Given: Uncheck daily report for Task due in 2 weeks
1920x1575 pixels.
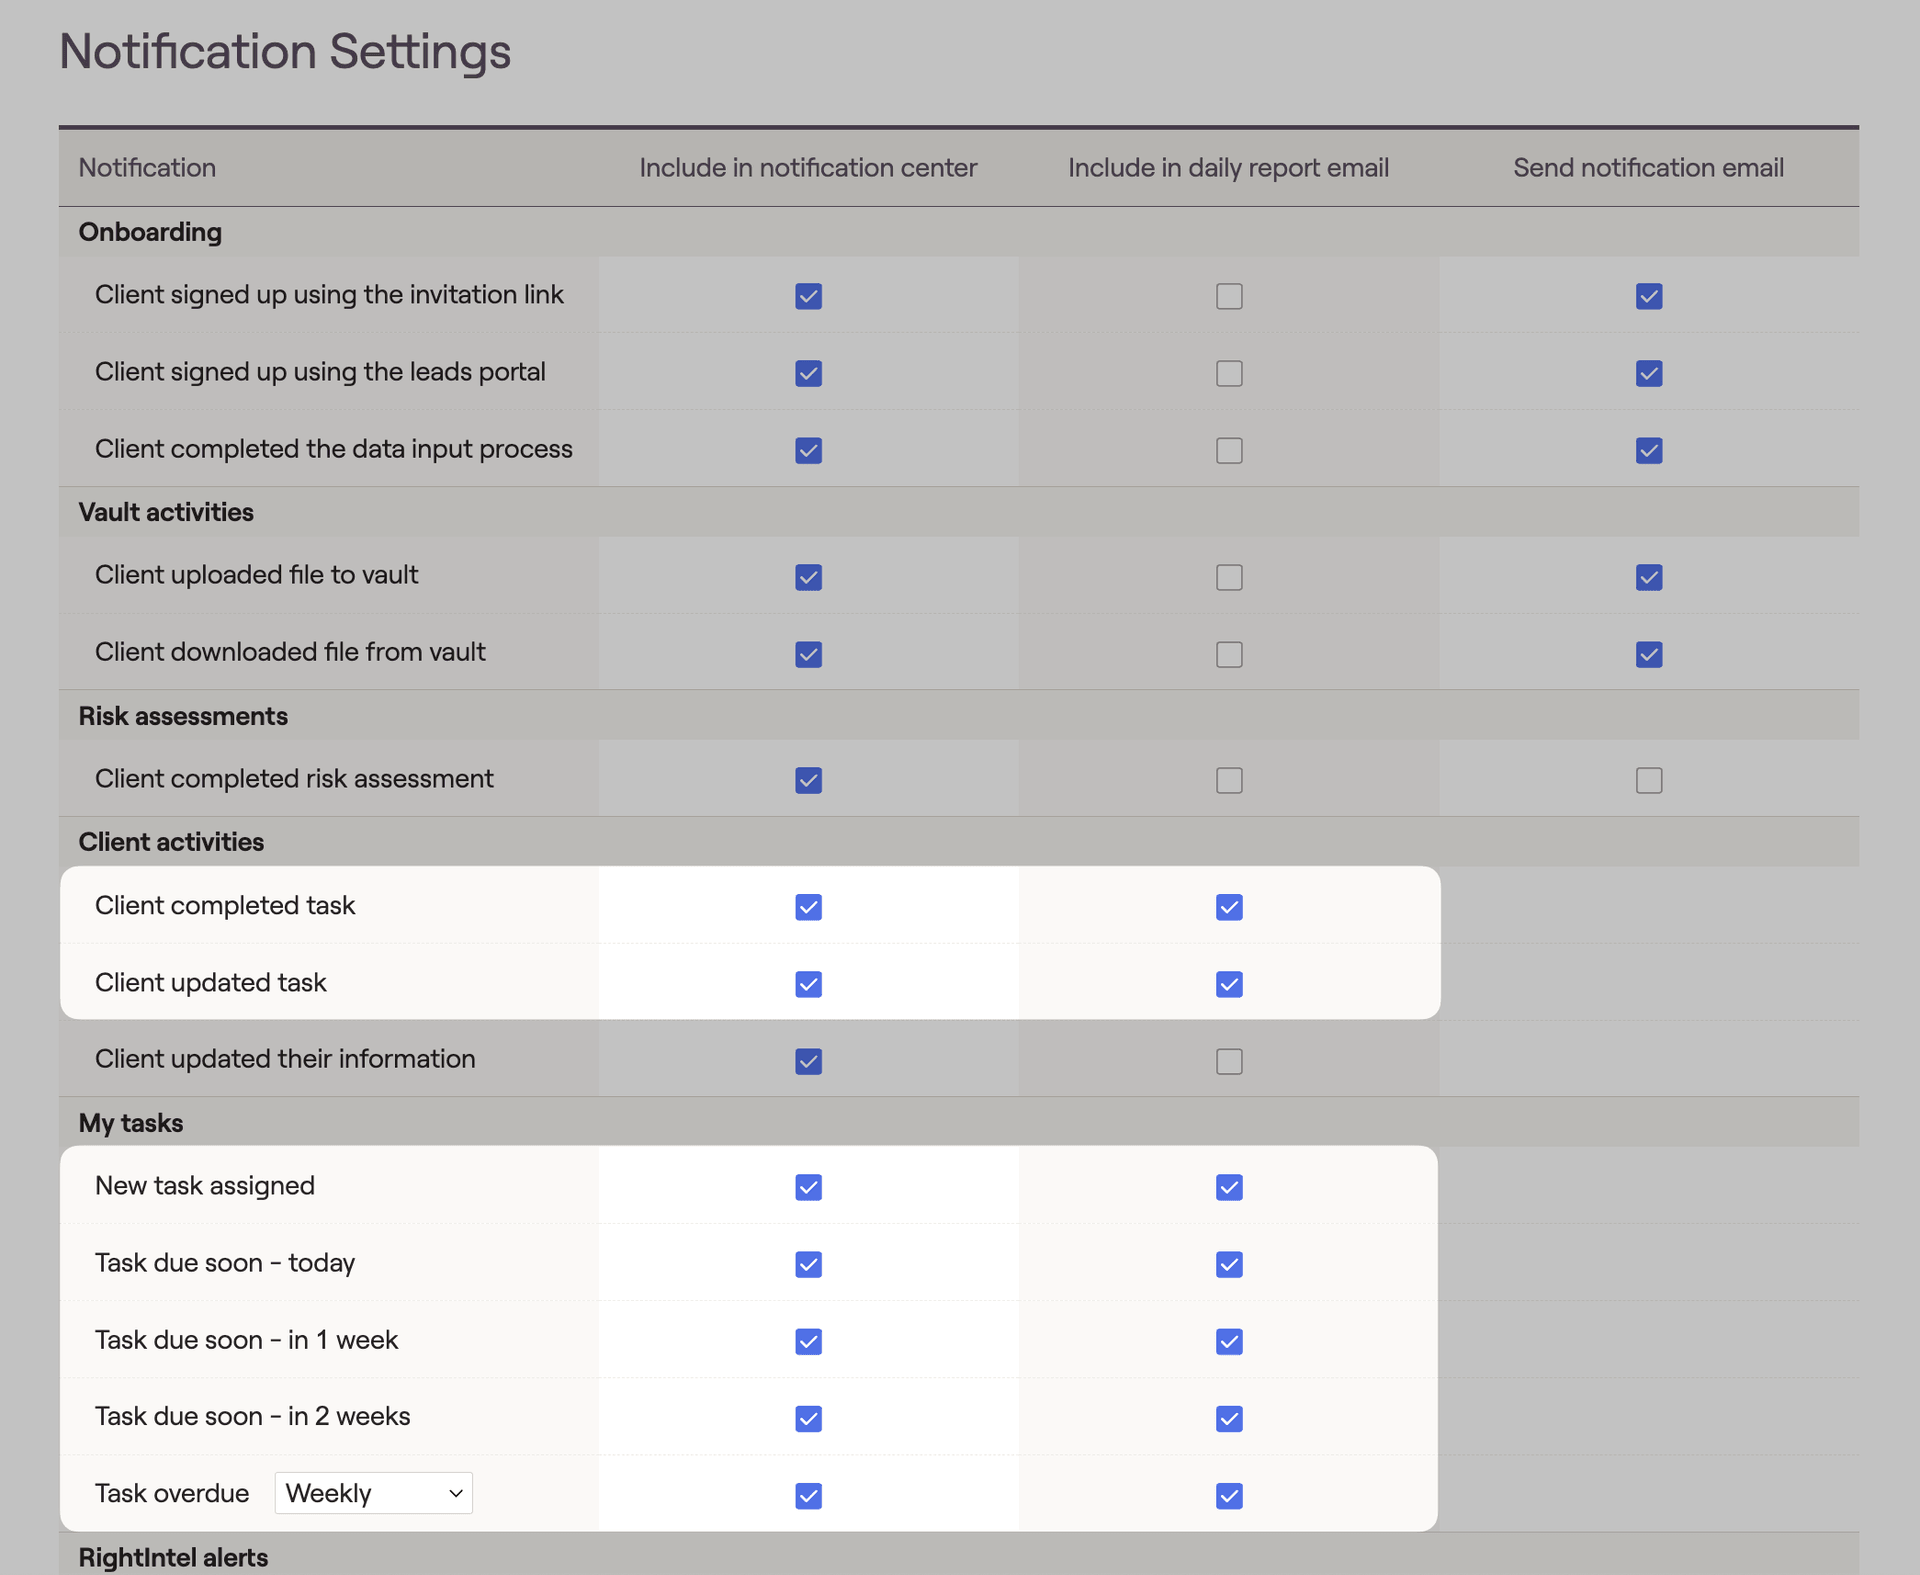Looking at the screenshot, I should [x=1229, y=1418].
